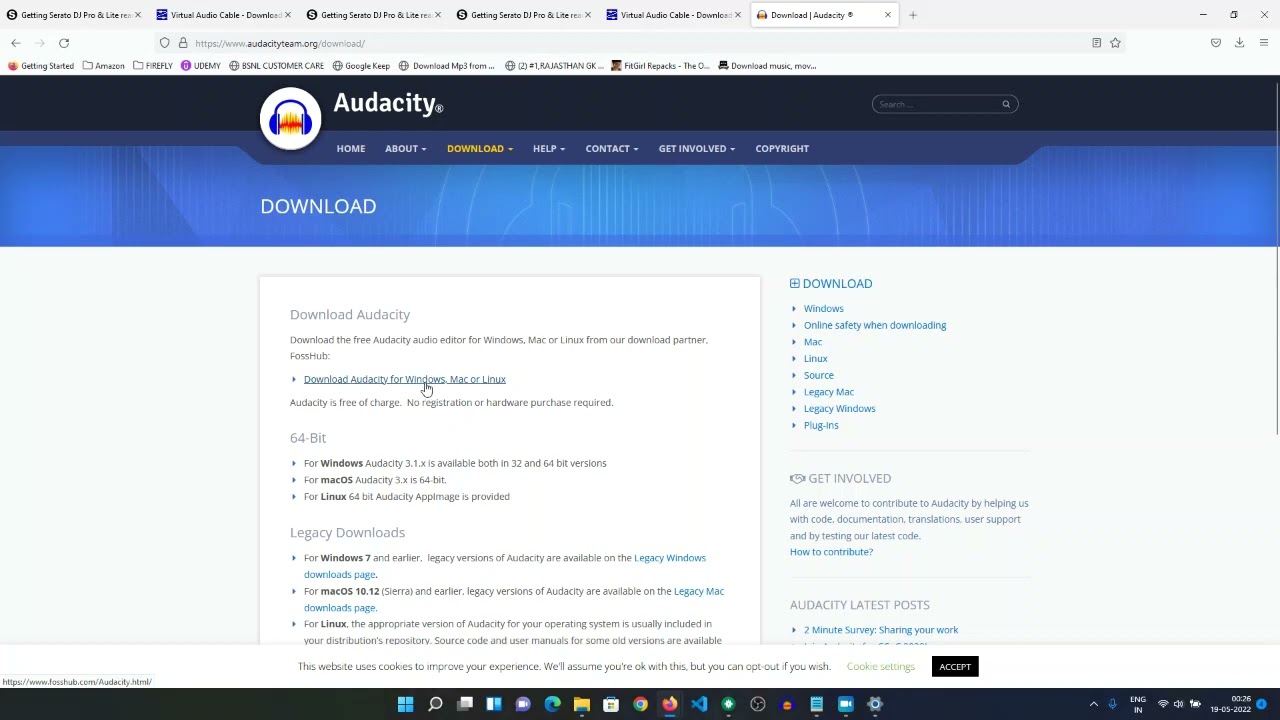Screen dimensions: 1280x720
Task: Open OBS Studio from the taskbar
Action: coord(758,704)
